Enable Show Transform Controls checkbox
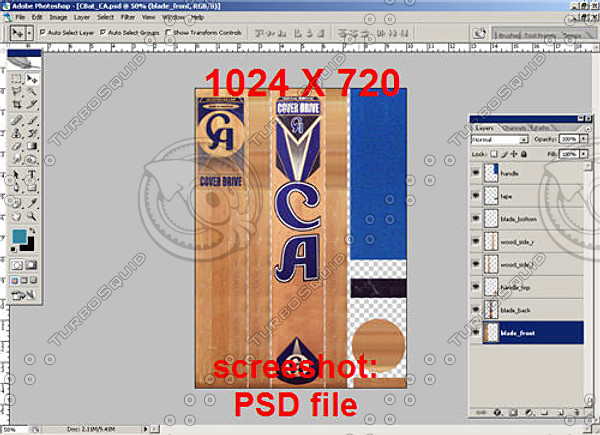The width and height of the screenshot is (600, 435). click(x=168, y=33)
